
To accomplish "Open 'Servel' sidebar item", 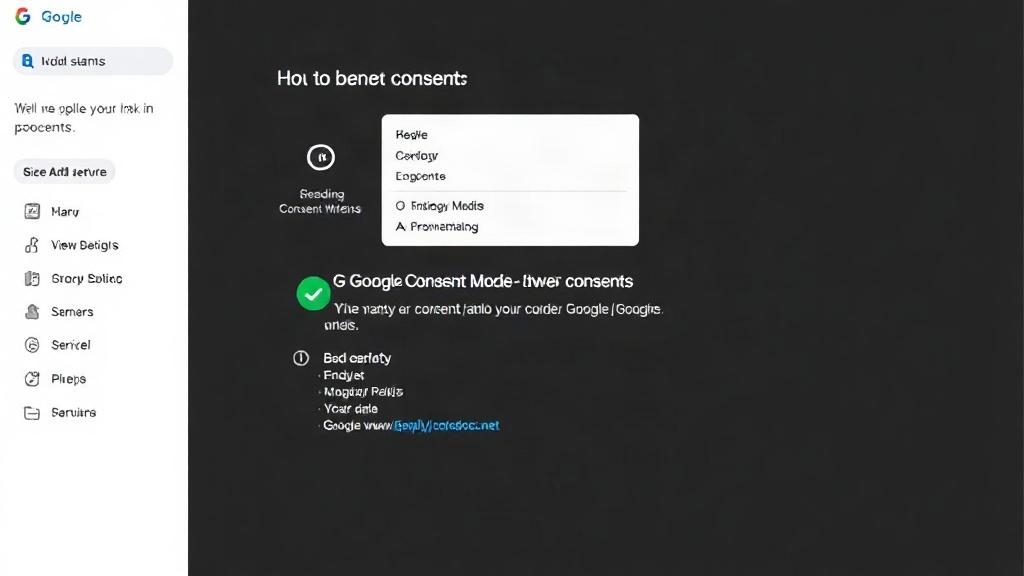I will click(x=71, y=345).
